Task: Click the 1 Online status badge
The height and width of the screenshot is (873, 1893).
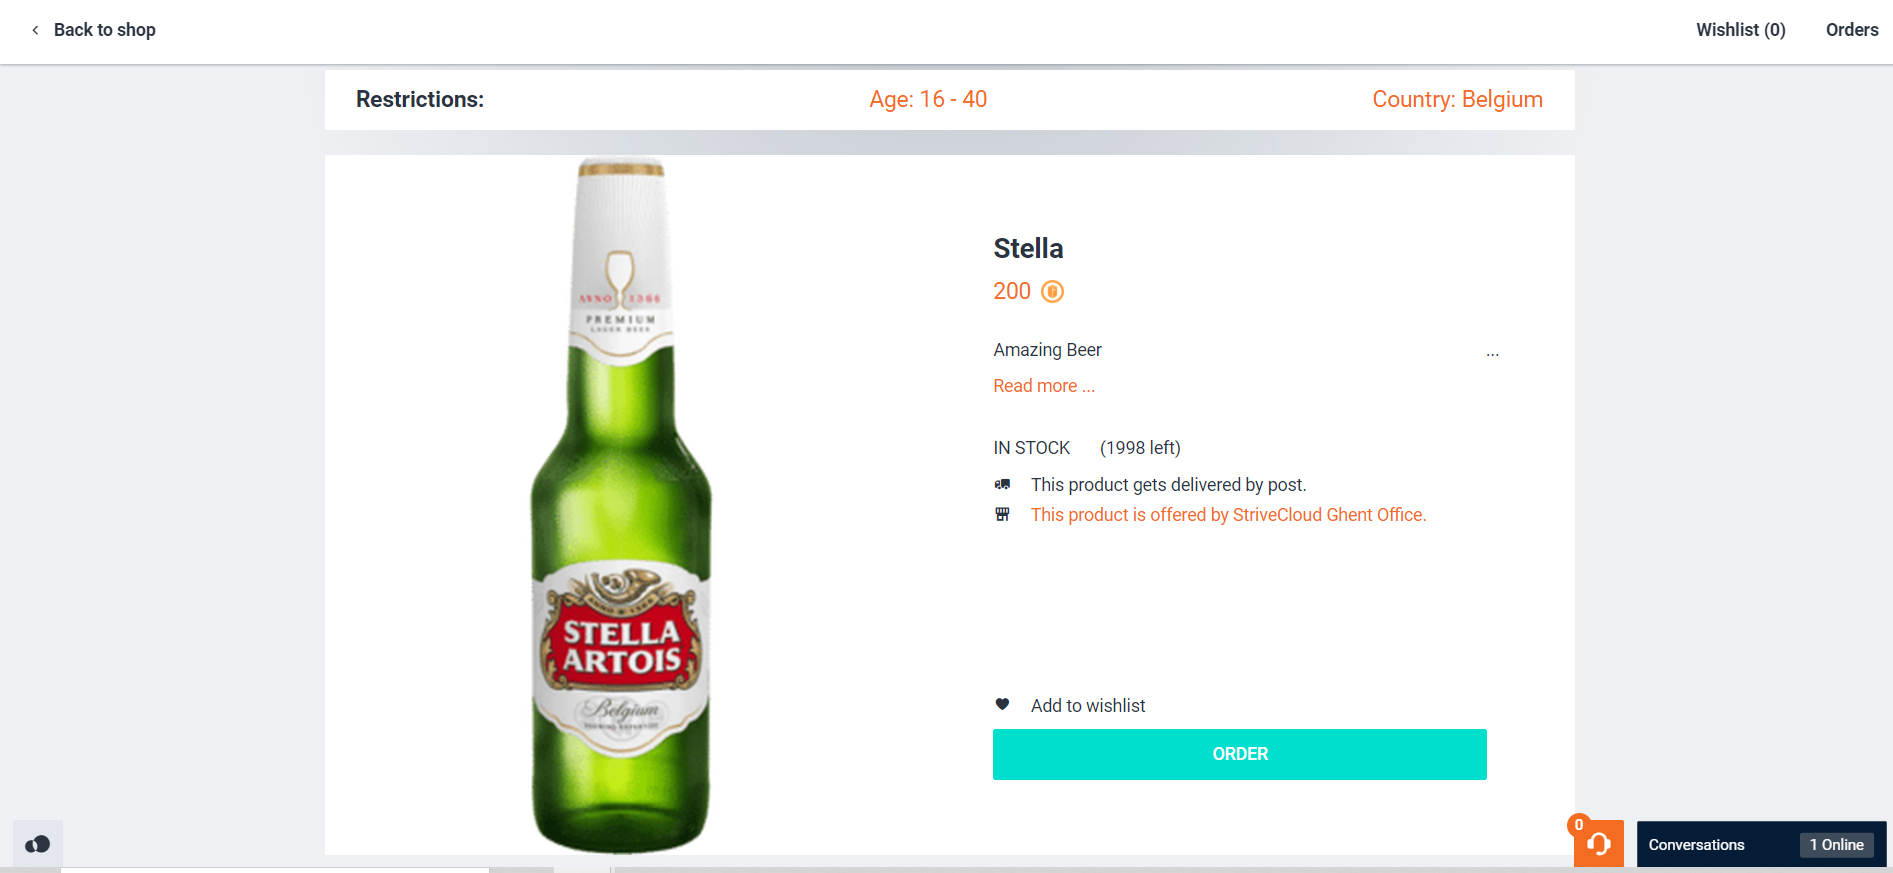Action: tap(1836, 845)
